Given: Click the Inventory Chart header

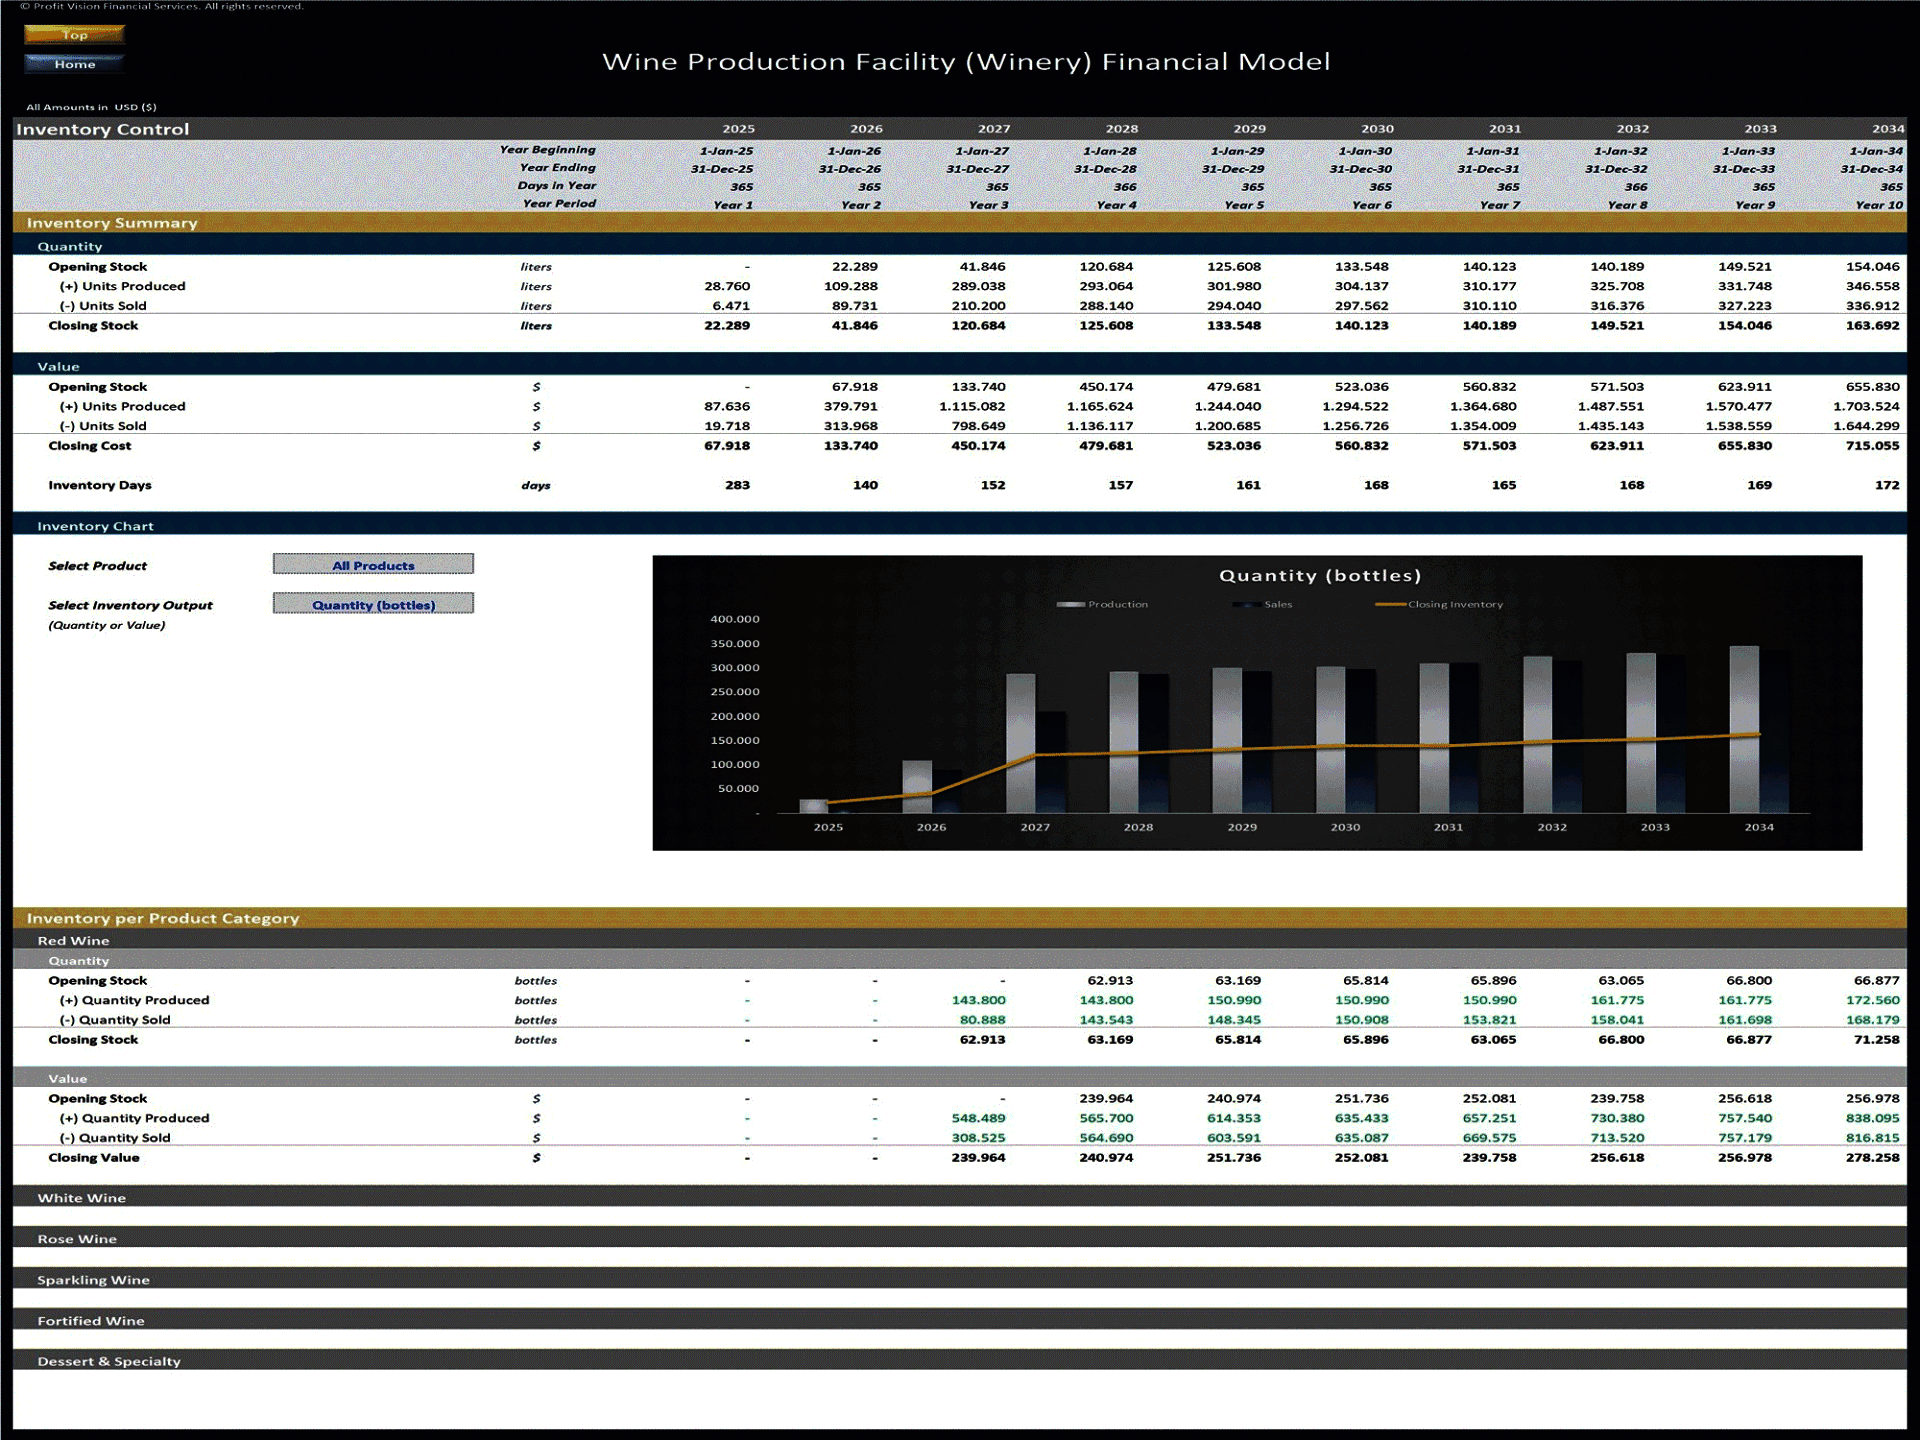Looking at the screenshot, I should click(960, 526).
